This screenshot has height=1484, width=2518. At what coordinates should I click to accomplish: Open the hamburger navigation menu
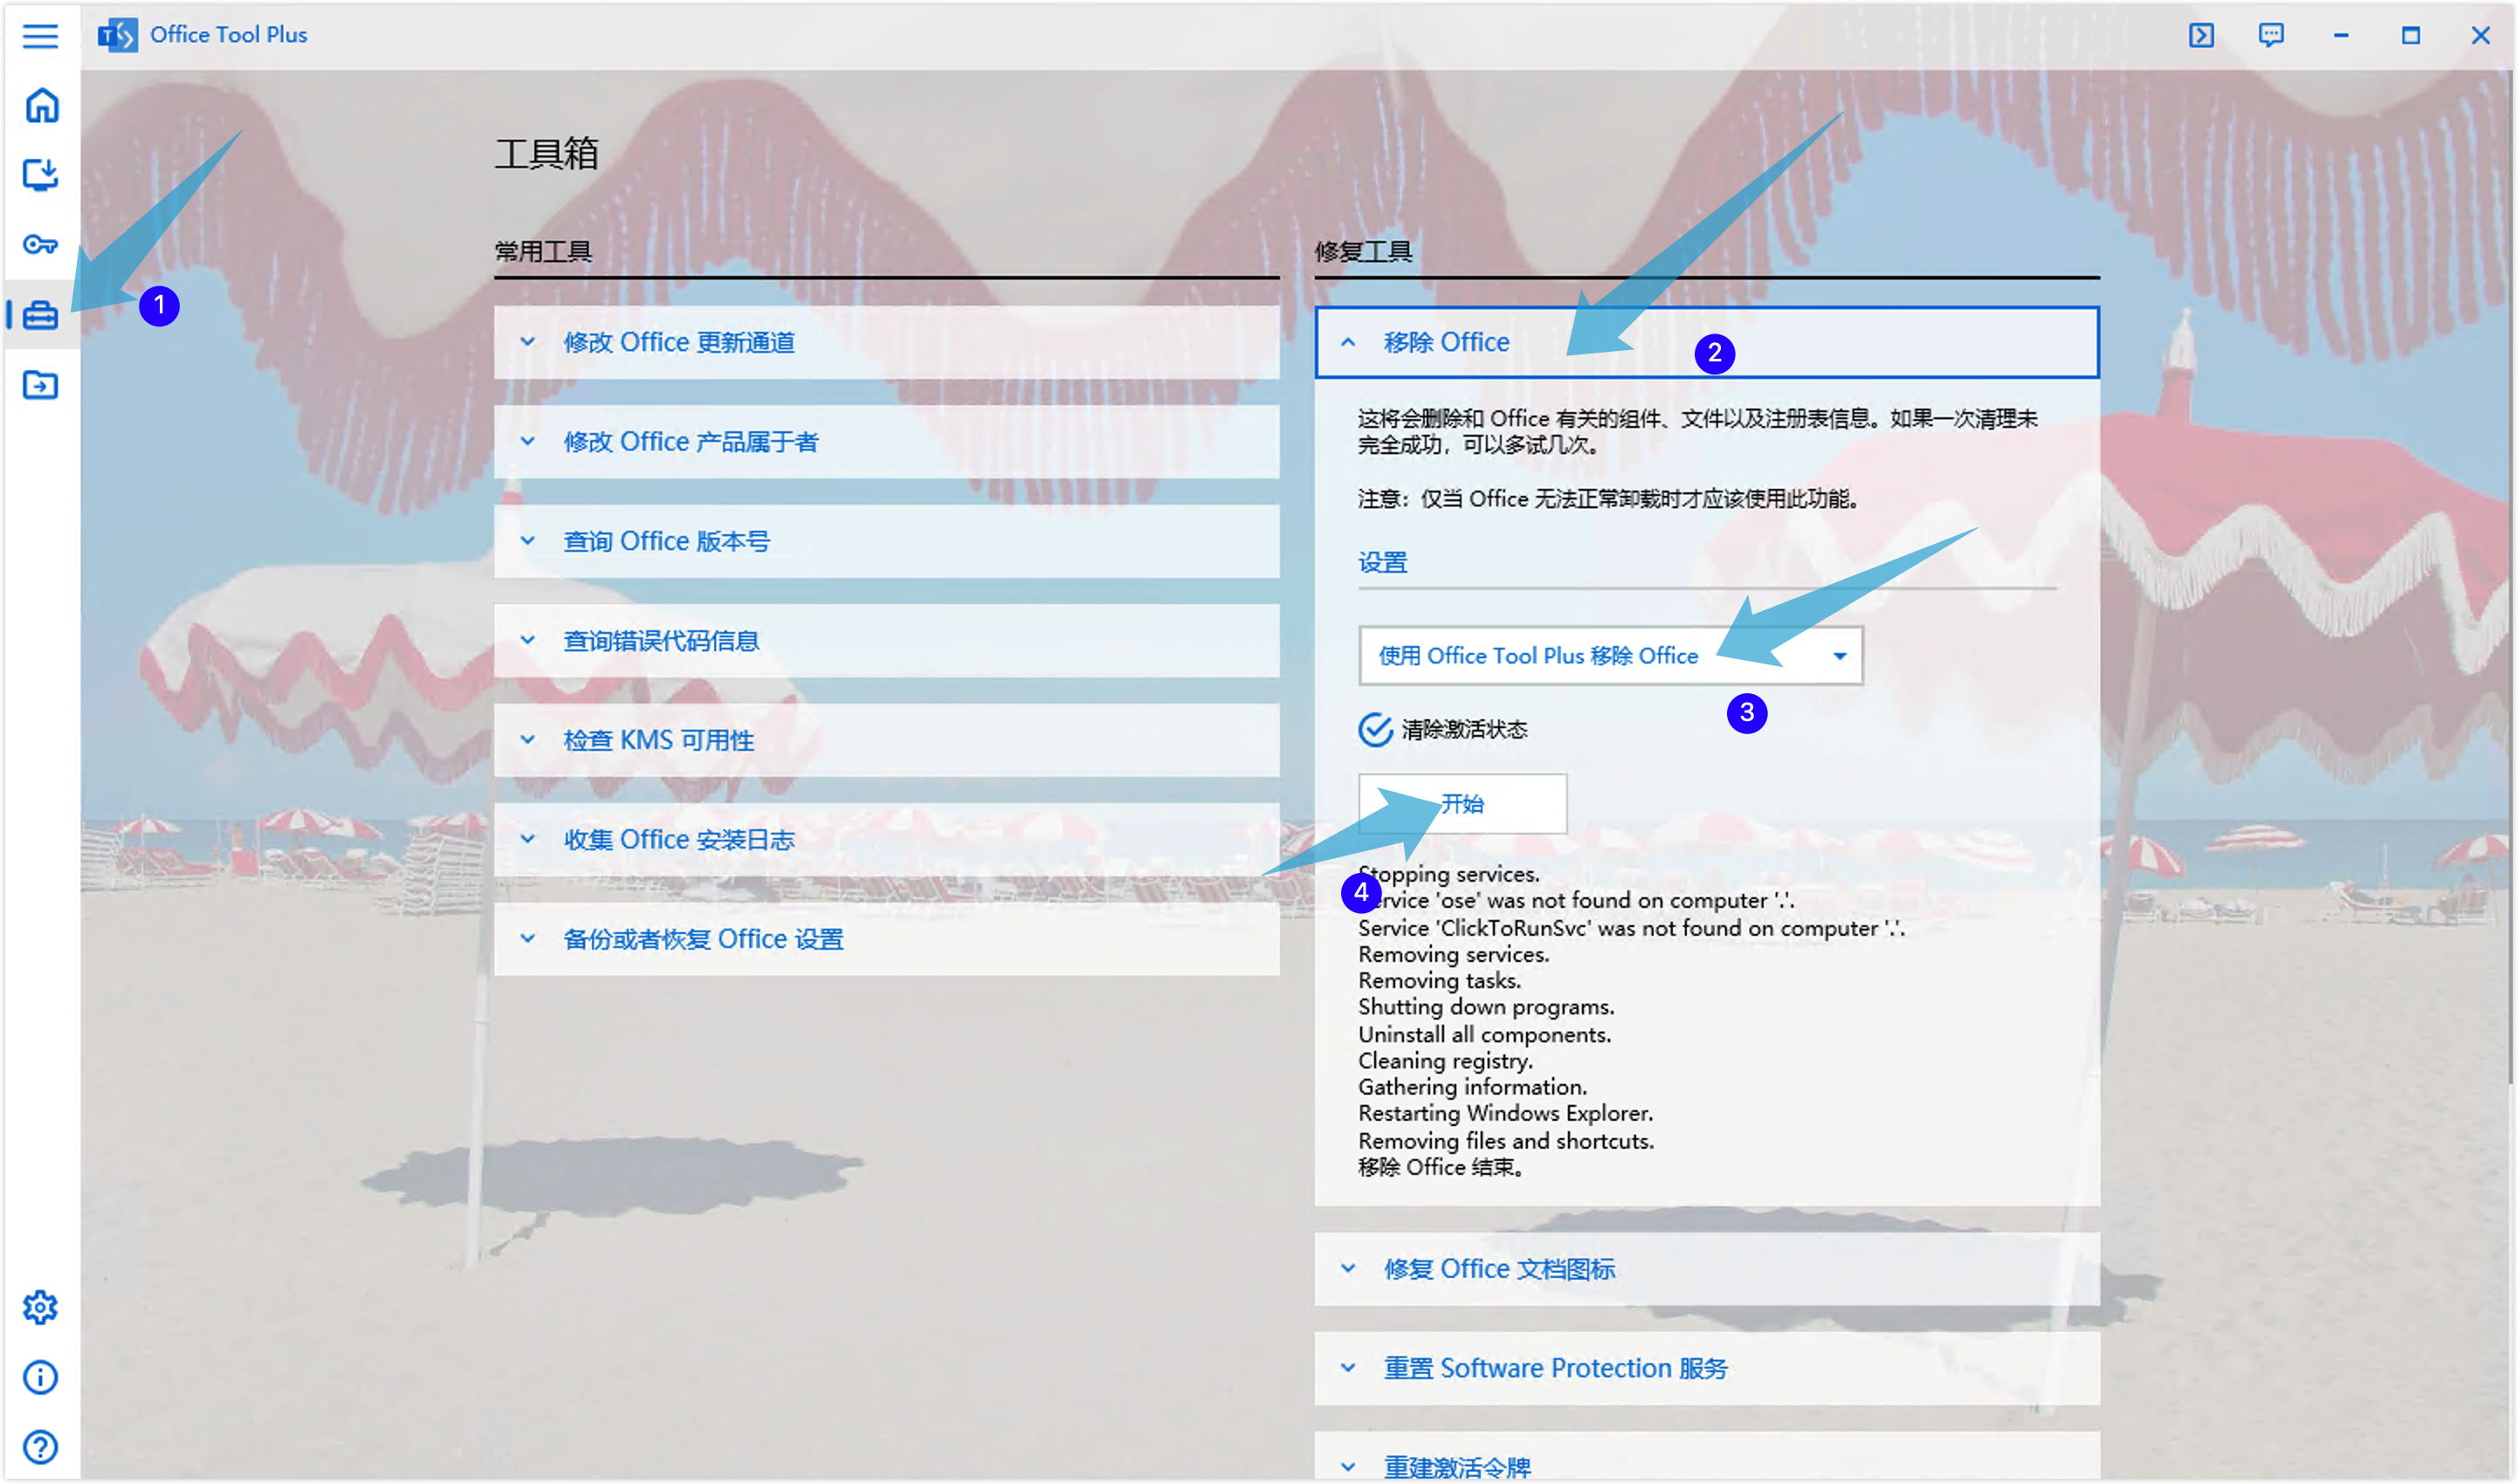(40, 36)
